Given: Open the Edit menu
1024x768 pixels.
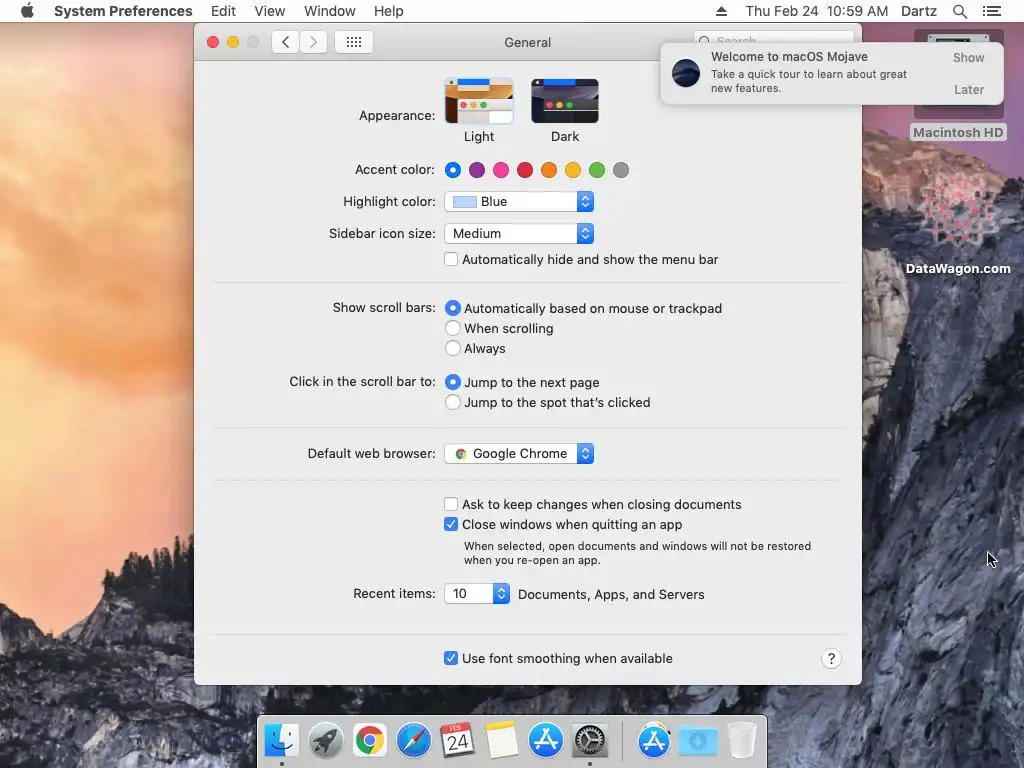Looking at the screenshot, I should (x=223, y=11).
